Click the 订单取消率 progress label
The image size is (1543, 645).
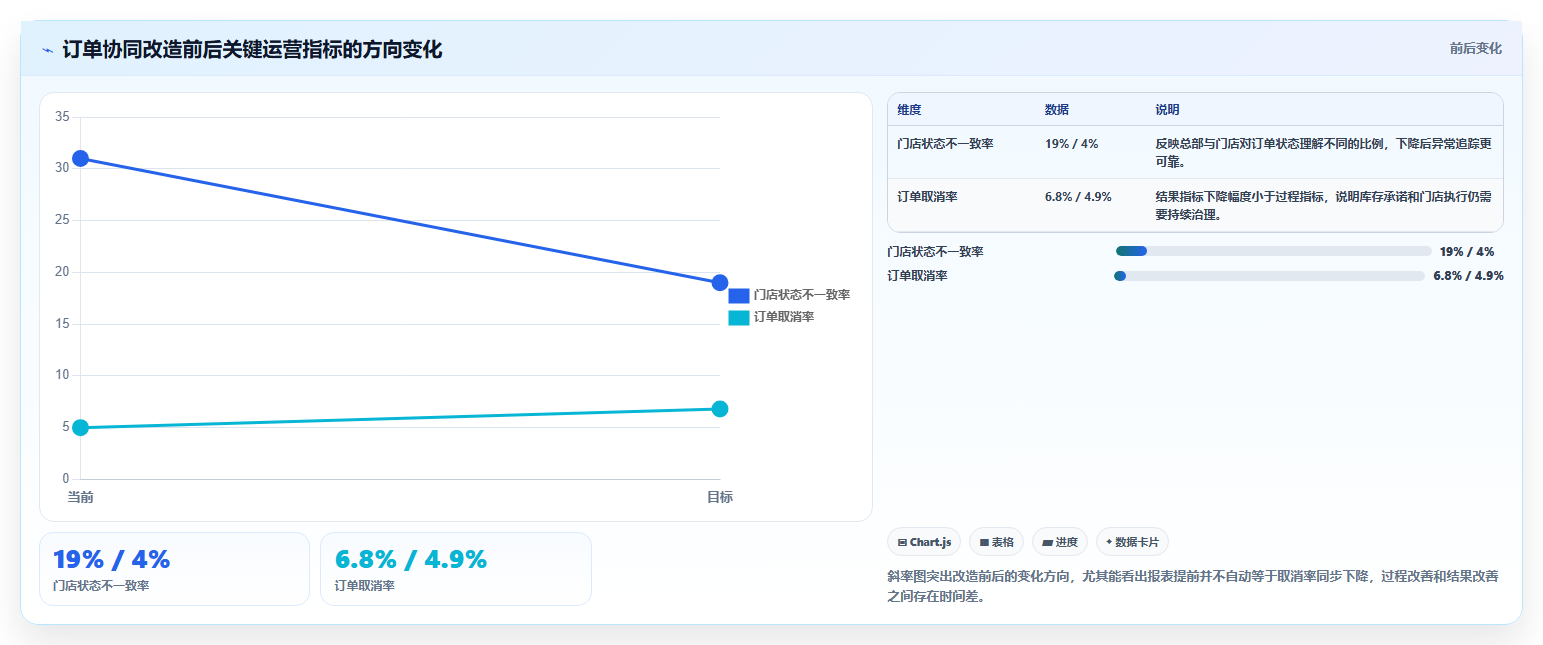tap(917, 276)
